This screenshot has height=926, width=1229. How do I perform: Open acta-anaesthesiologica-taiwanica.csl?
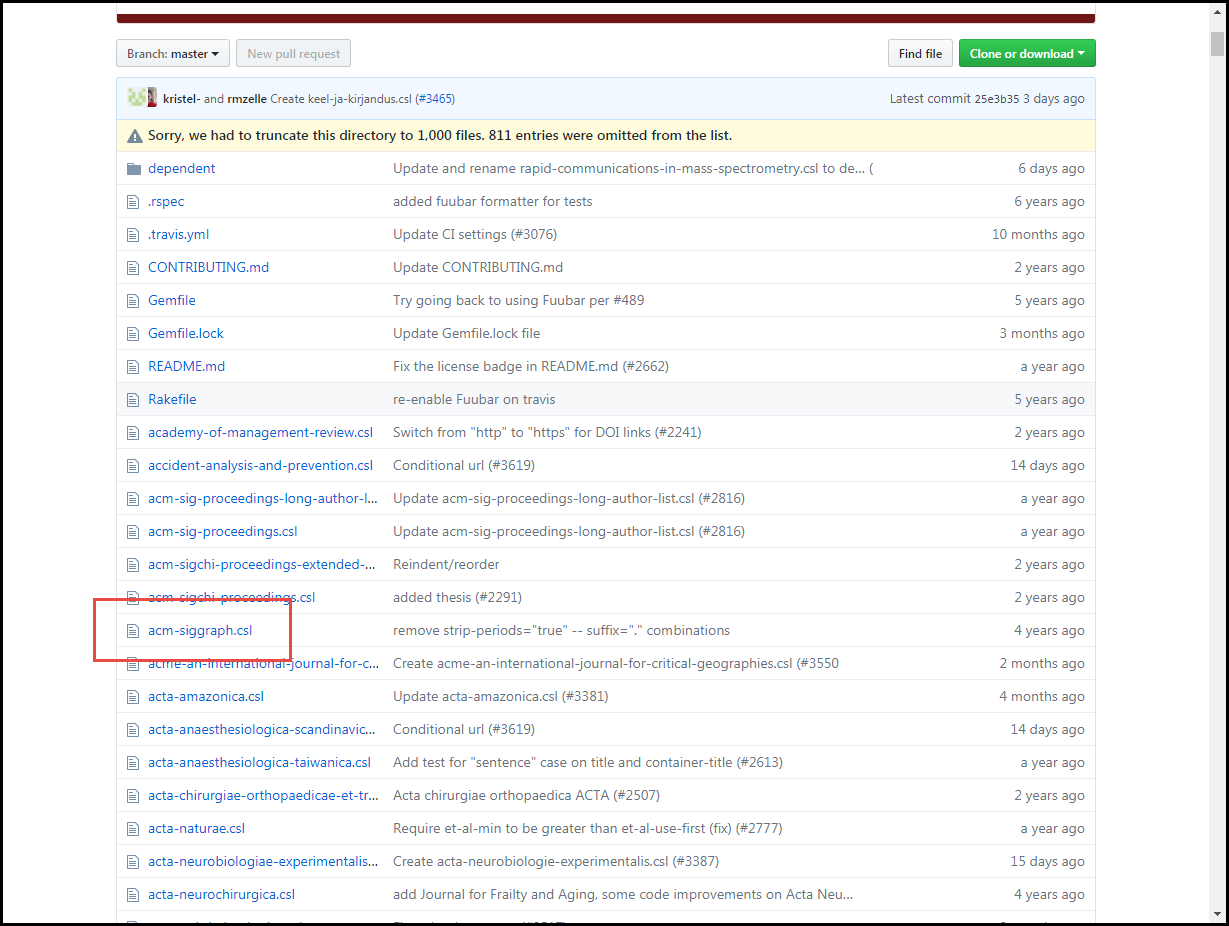point(259,762)
